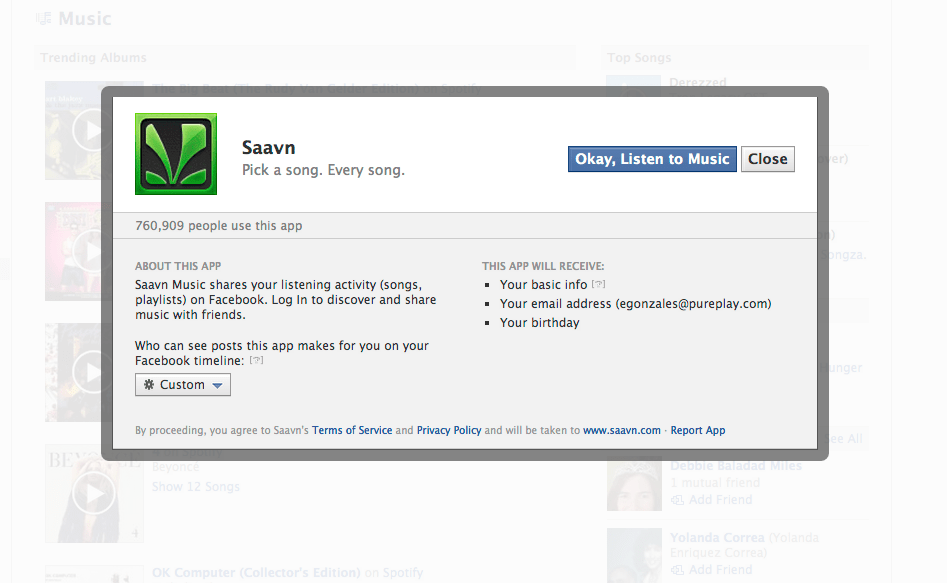Click Yolanda Correa profile photo
Viewport: 947px width, 583px height.
pos(634,555)
